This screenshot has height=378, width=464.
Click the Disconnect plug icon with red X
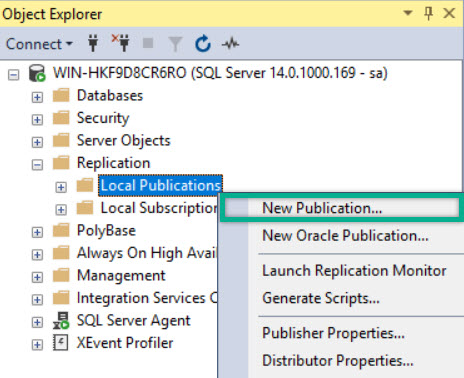tap(121, 43)
